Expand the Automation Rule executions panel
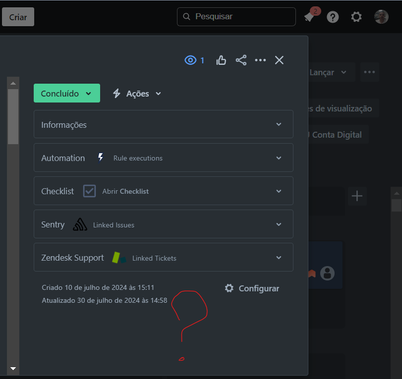 [x=163, y=158]
